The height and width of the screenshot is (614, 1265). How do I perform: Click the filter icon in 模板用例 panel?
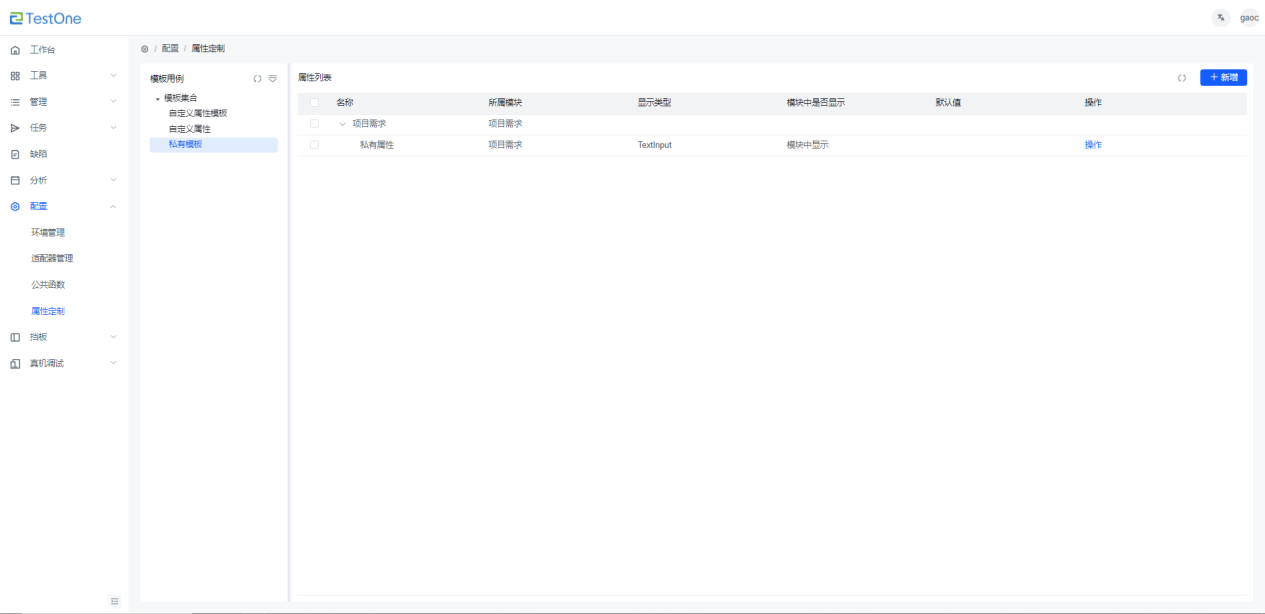[272, 78]
